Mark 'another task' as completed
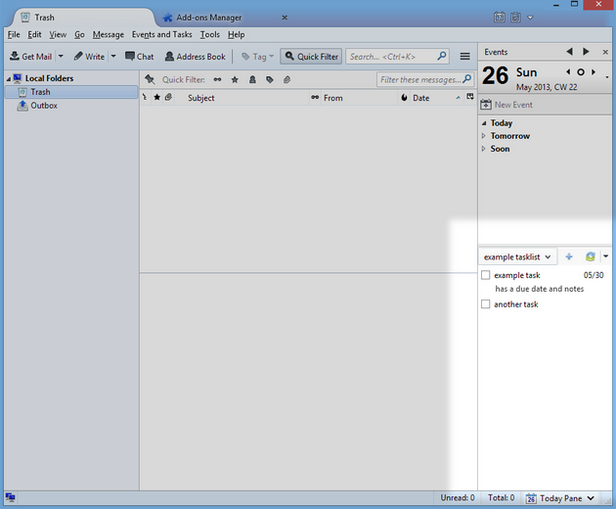The height and width of the screenshot is (509, 616). 486,304
